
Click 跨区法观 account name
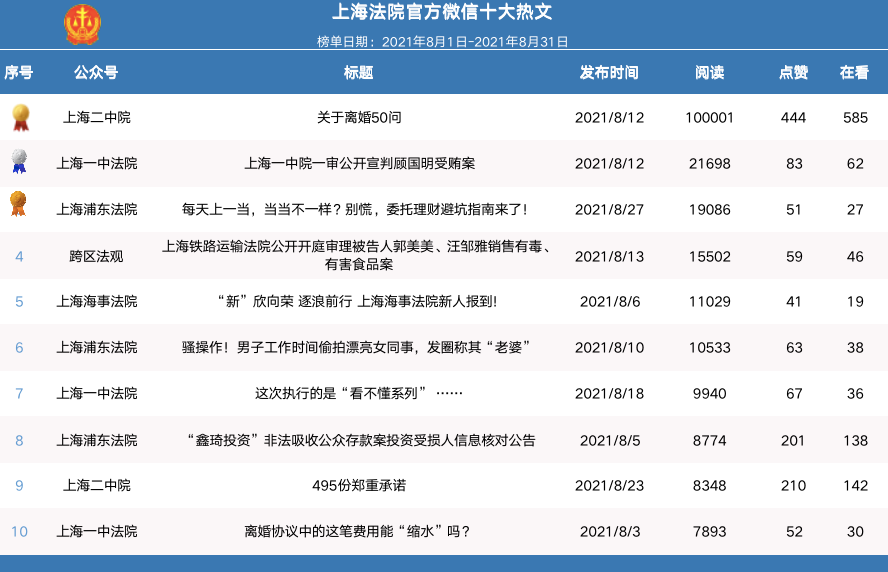(x=96, y=257)
